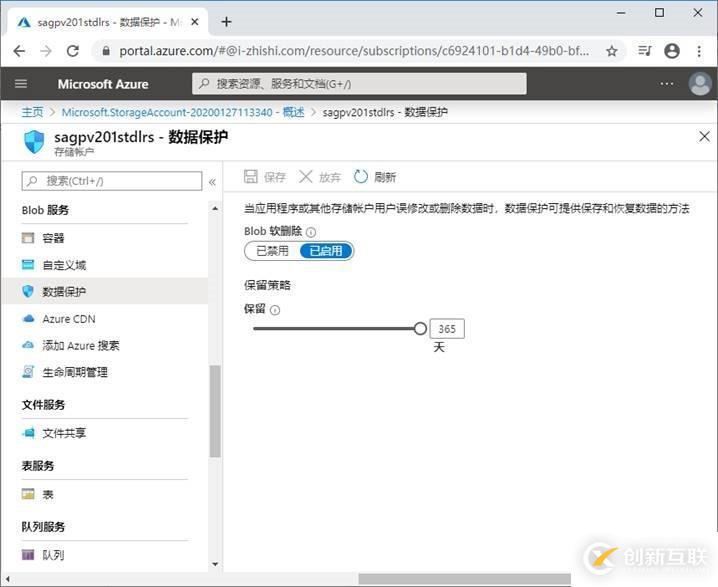
Task: Open a new browser tab
Action: tap(226, 22)
